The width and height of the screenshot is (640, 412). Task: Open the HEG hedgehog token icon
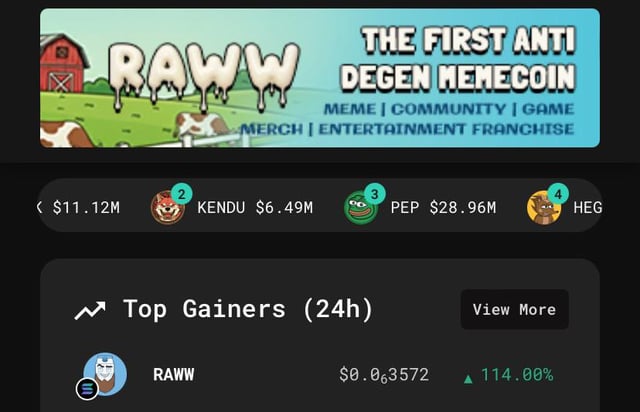tap(544, 208)
